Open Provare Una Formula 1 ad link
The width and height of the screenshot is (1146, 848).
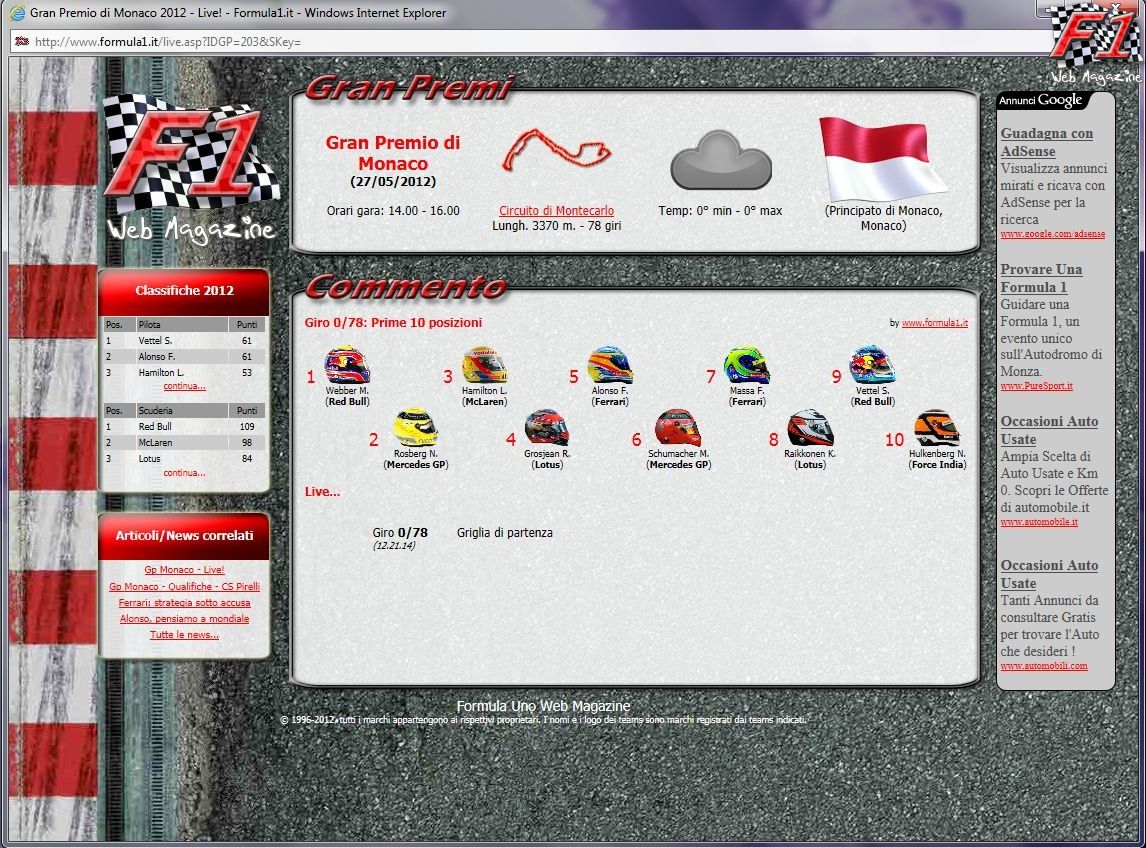coord(1041,278)
